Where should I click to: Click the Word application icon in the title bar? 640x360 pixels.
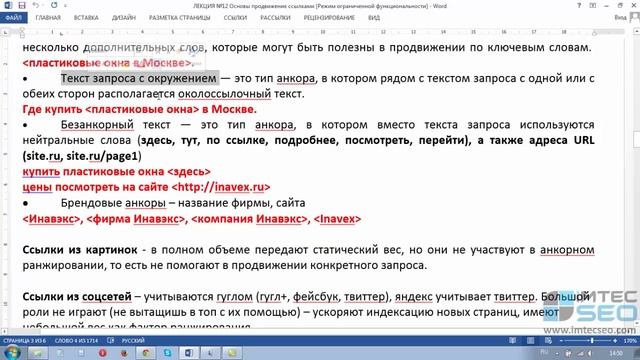(8, 6)
